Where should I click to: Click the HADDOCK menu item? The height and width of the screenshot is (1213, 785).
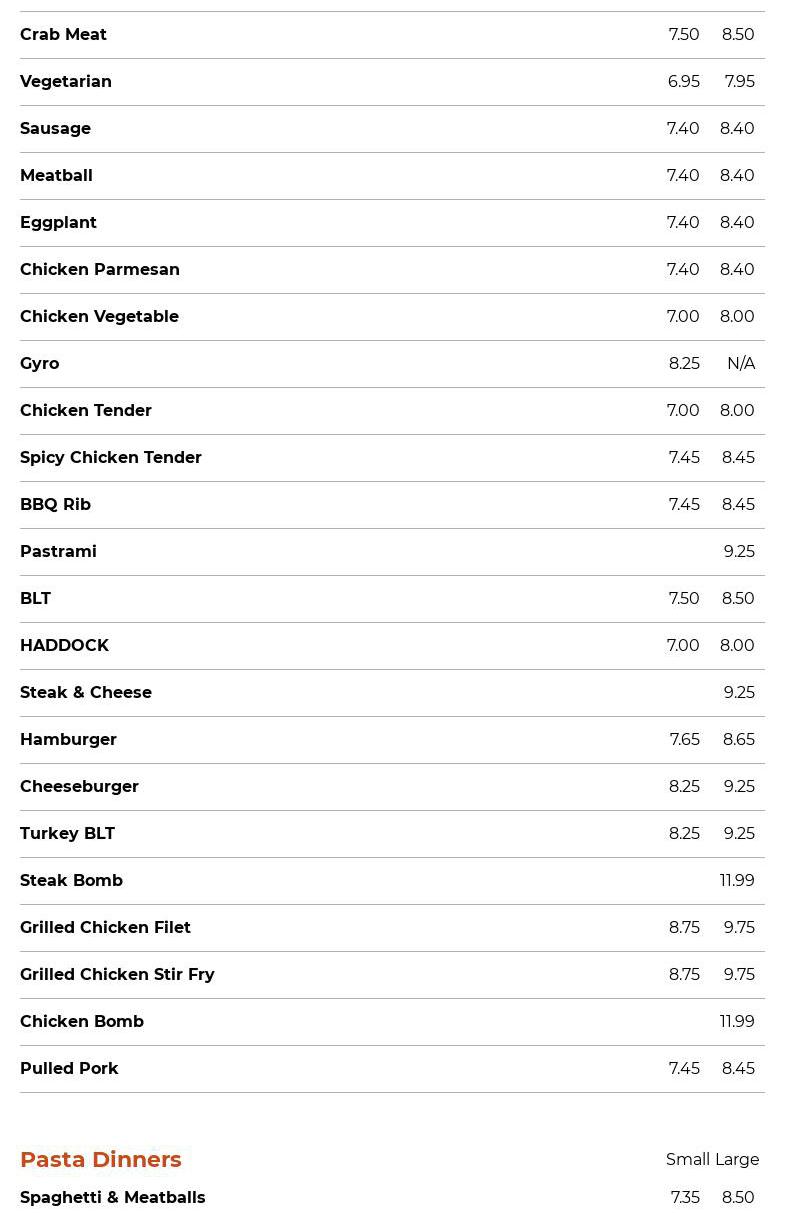pos(64,646)
